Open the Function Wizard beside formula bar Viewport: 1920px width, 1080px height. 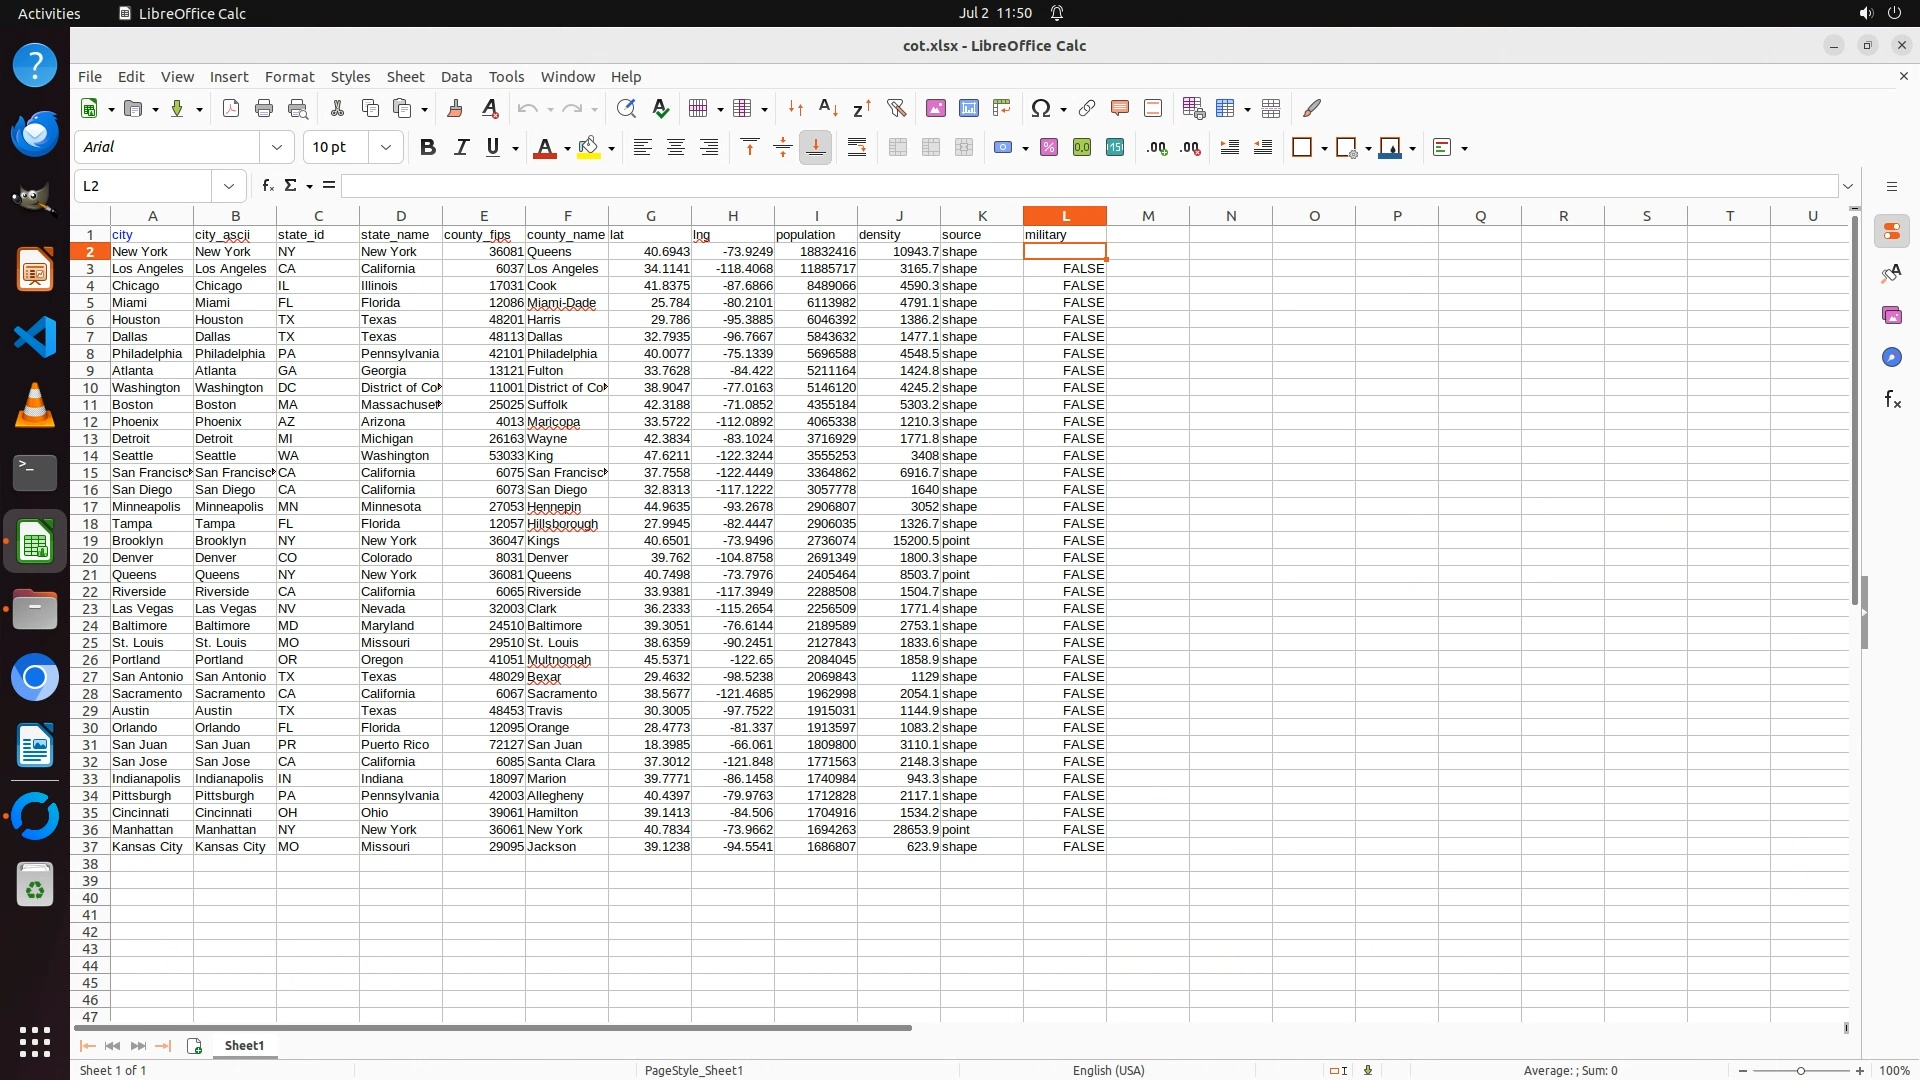267,185
